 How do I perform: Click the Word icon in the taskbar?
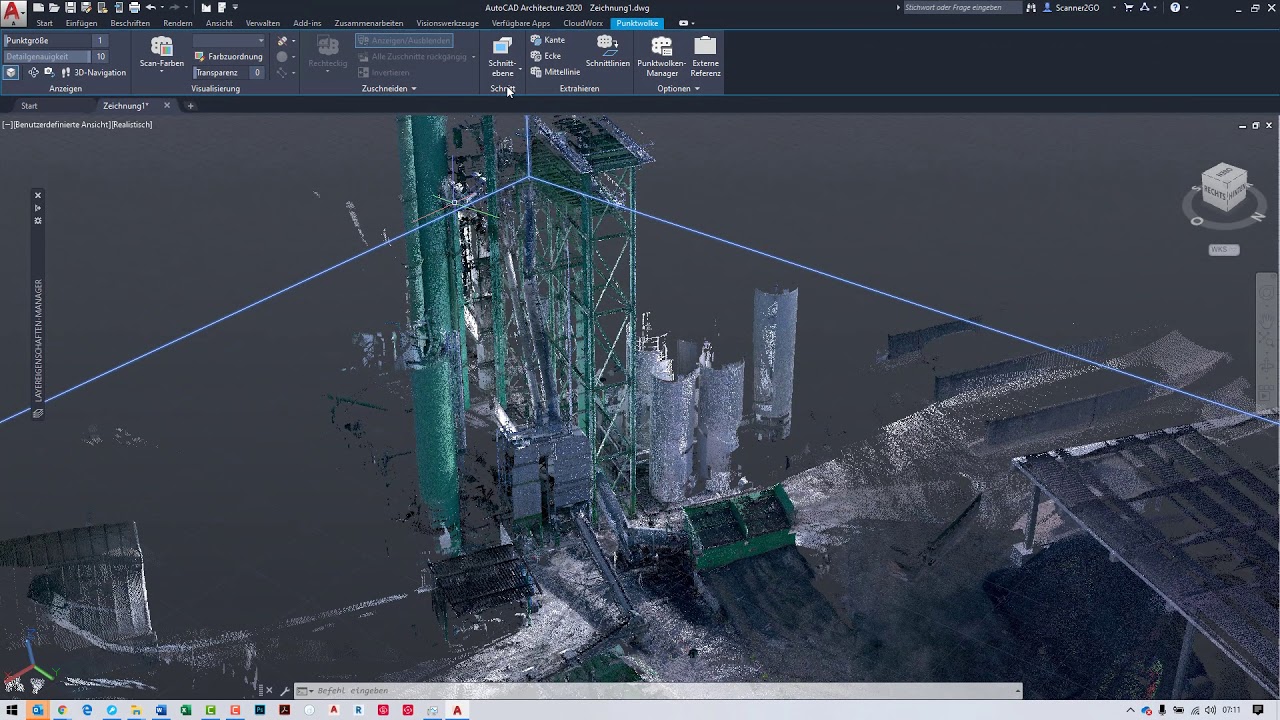pyautogui.click(x=161, y=710)
